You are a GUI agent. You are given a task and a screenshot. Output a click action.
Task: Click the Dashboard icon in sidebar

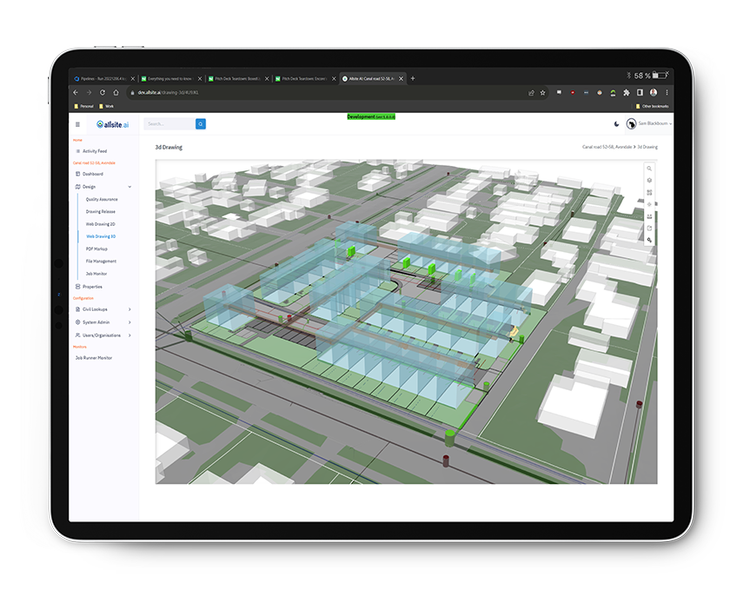[78, 174]
